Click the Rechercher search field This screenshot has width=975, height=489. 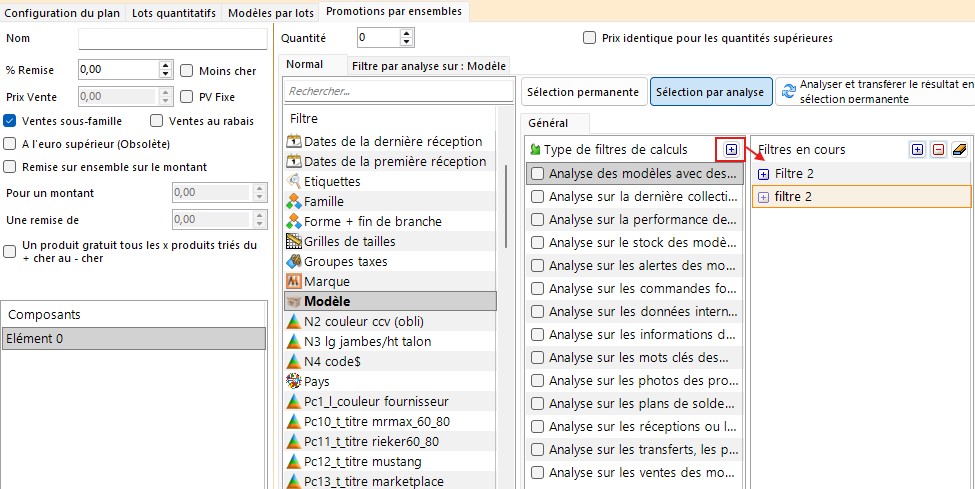pos(399,91)
